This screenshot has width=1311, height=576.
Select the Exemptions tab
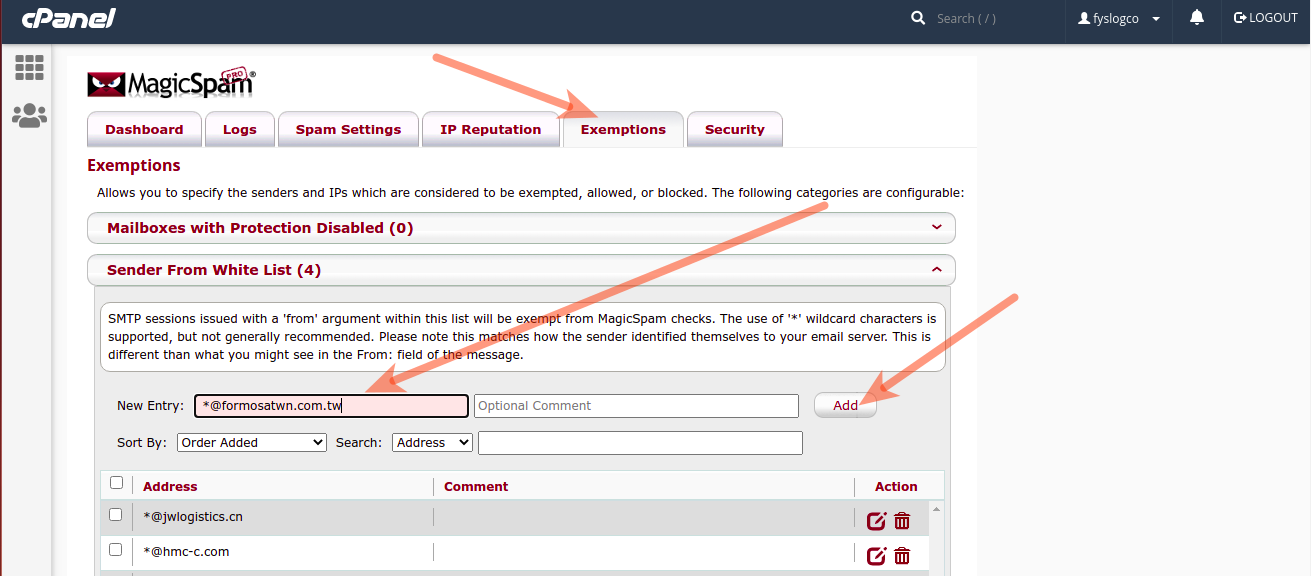[623, 130]
